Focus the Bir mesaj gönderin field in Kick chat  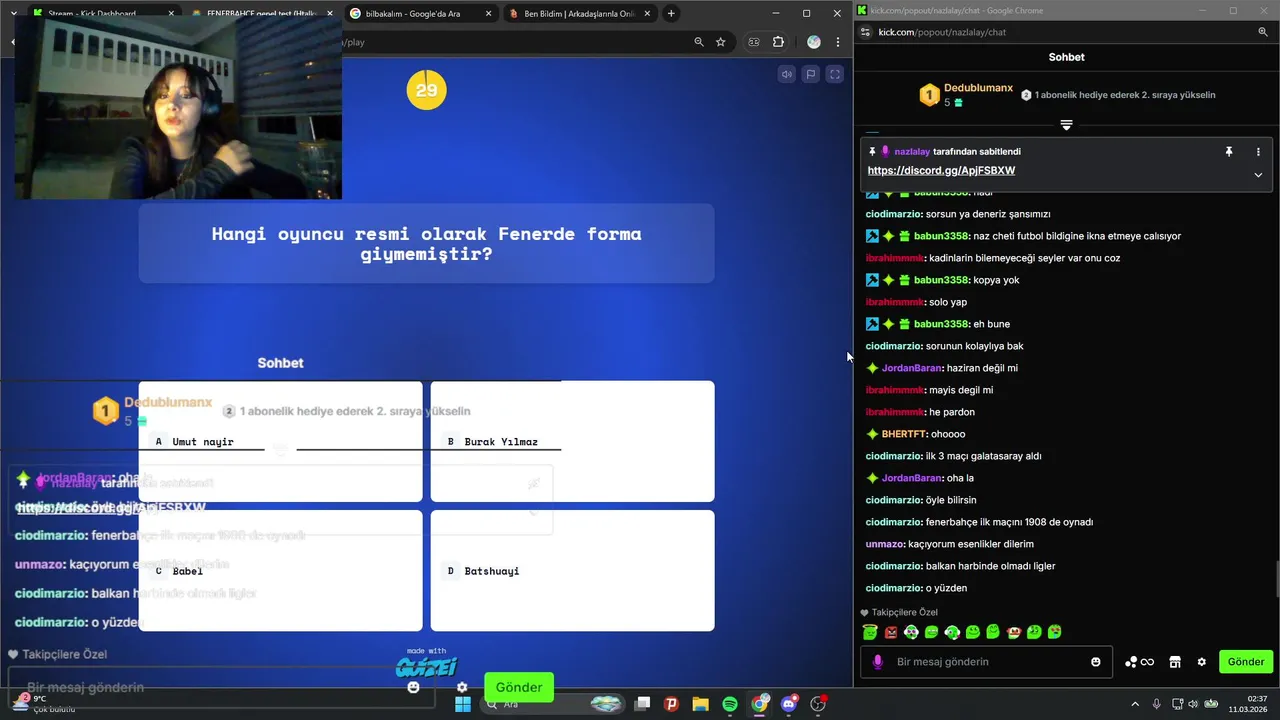tap(986, 662)
